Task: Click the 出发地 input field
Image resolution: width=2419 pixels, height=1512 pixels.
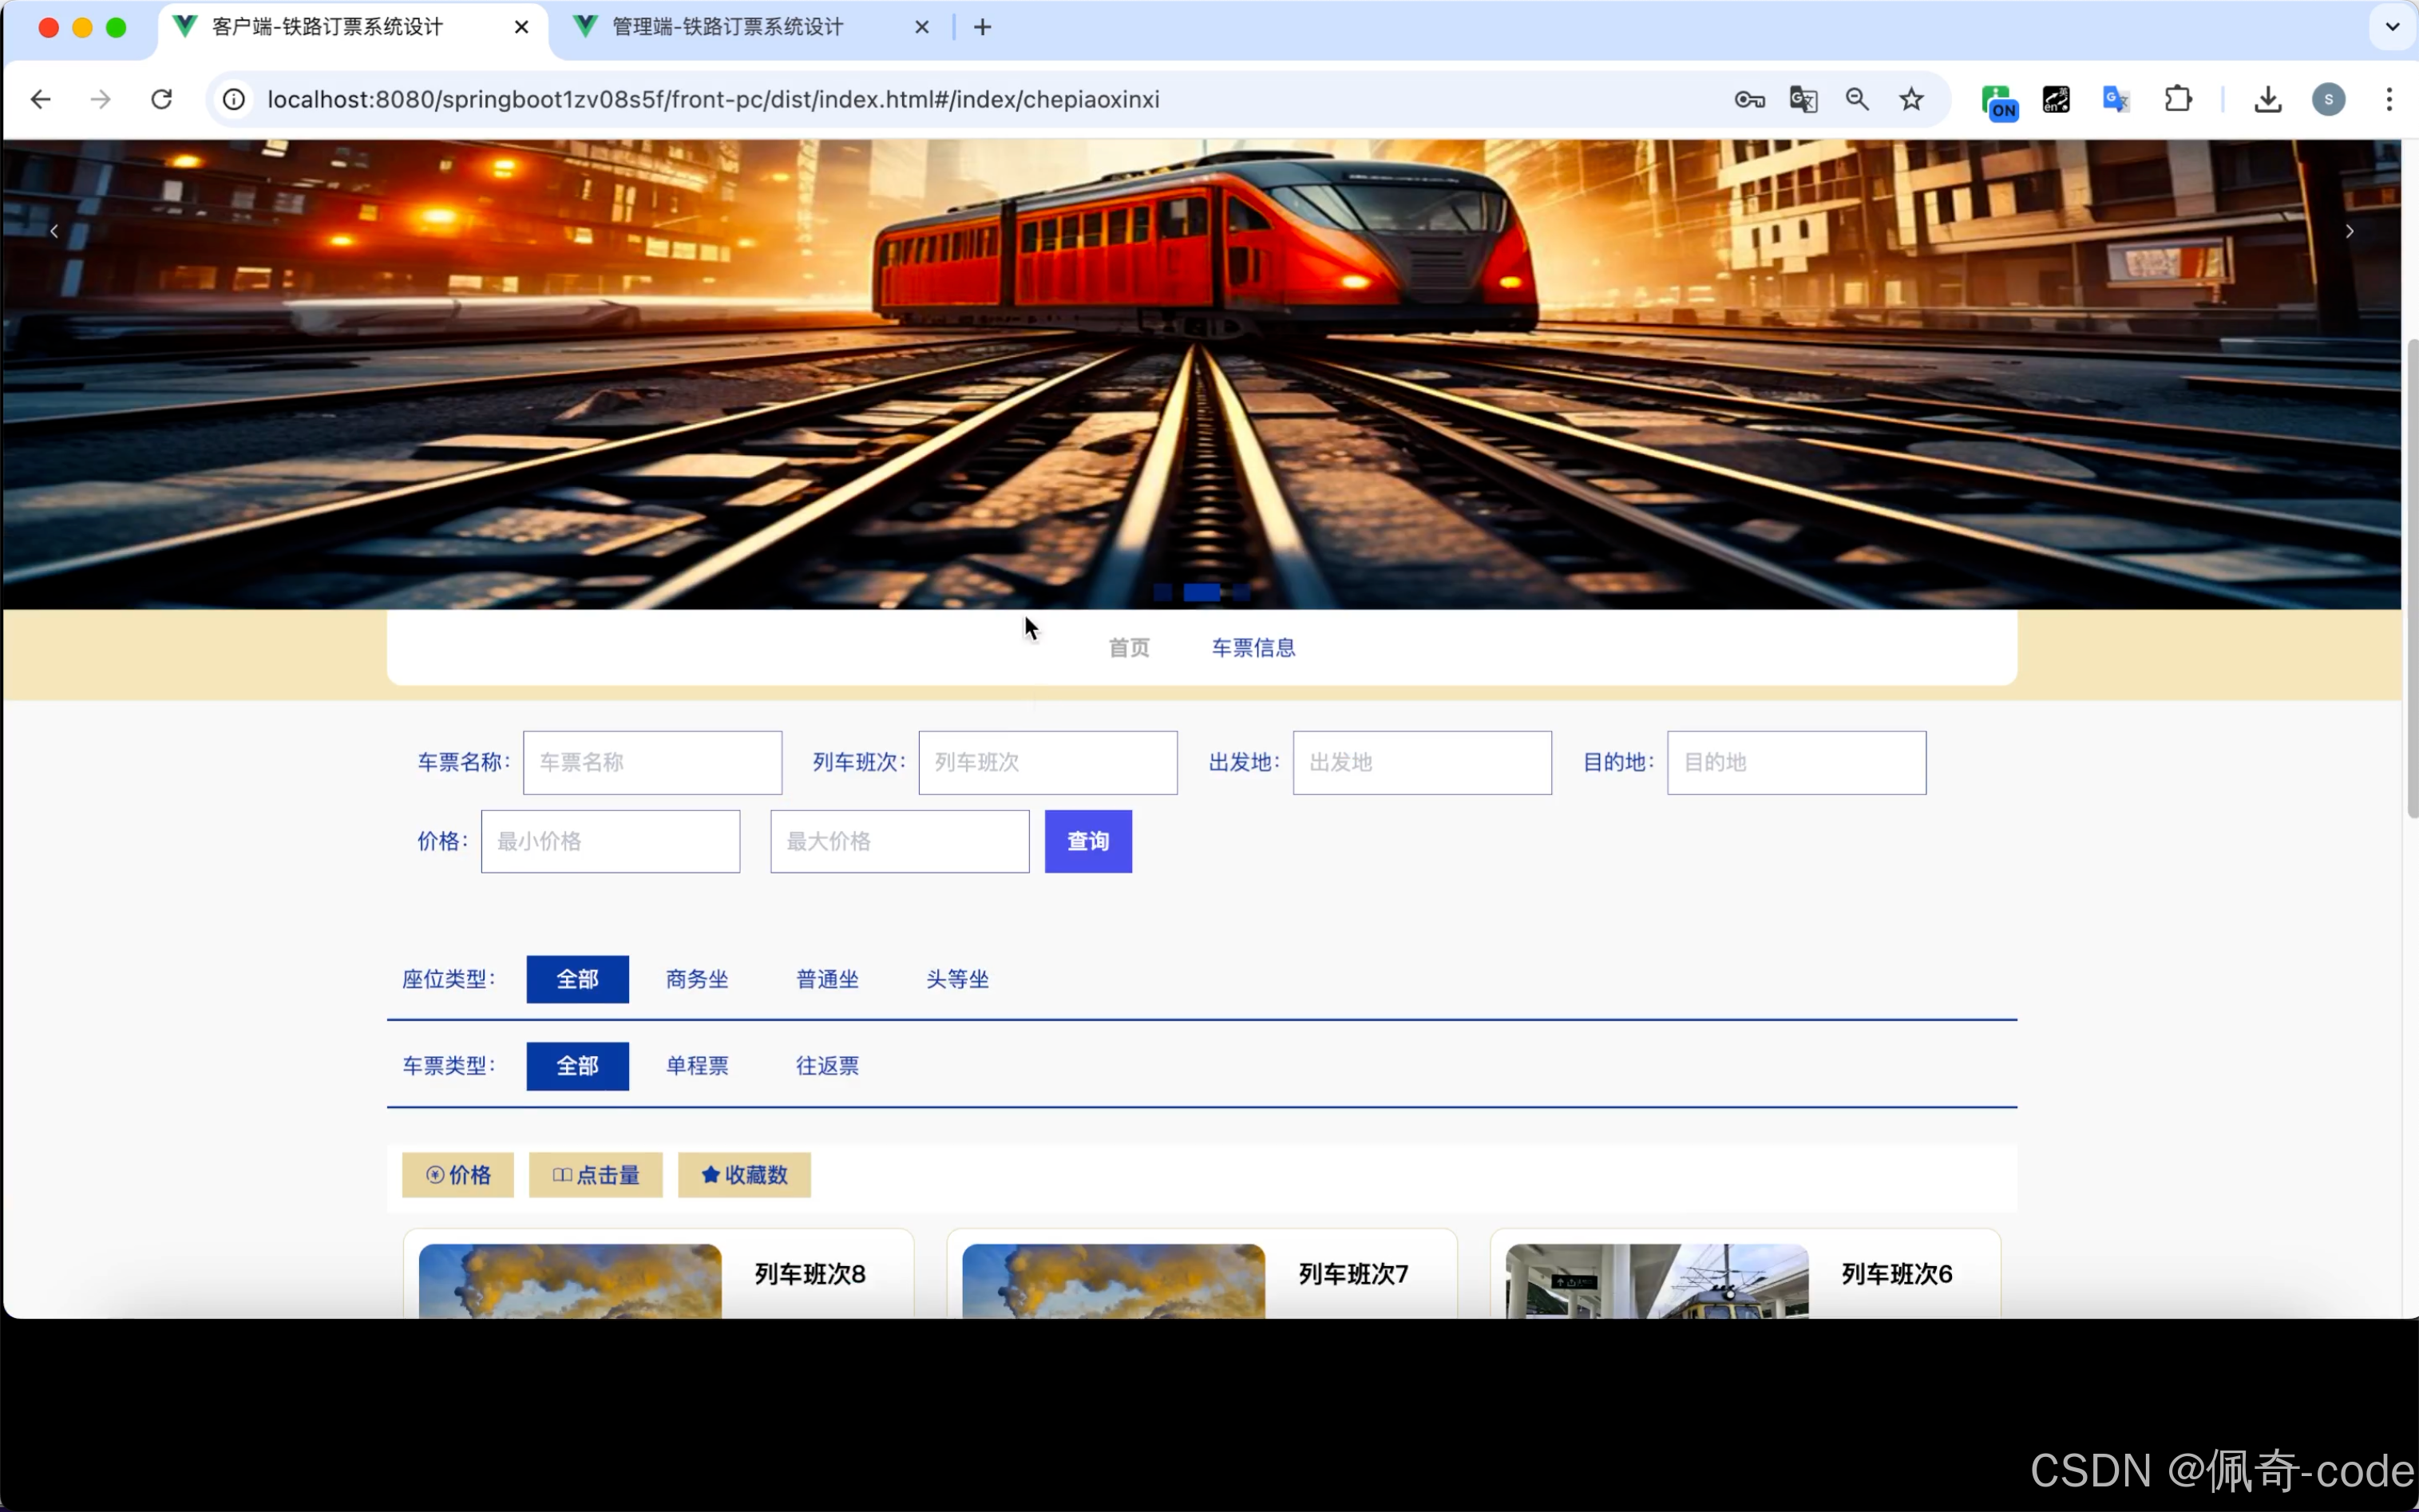Action: [1421, 763]
